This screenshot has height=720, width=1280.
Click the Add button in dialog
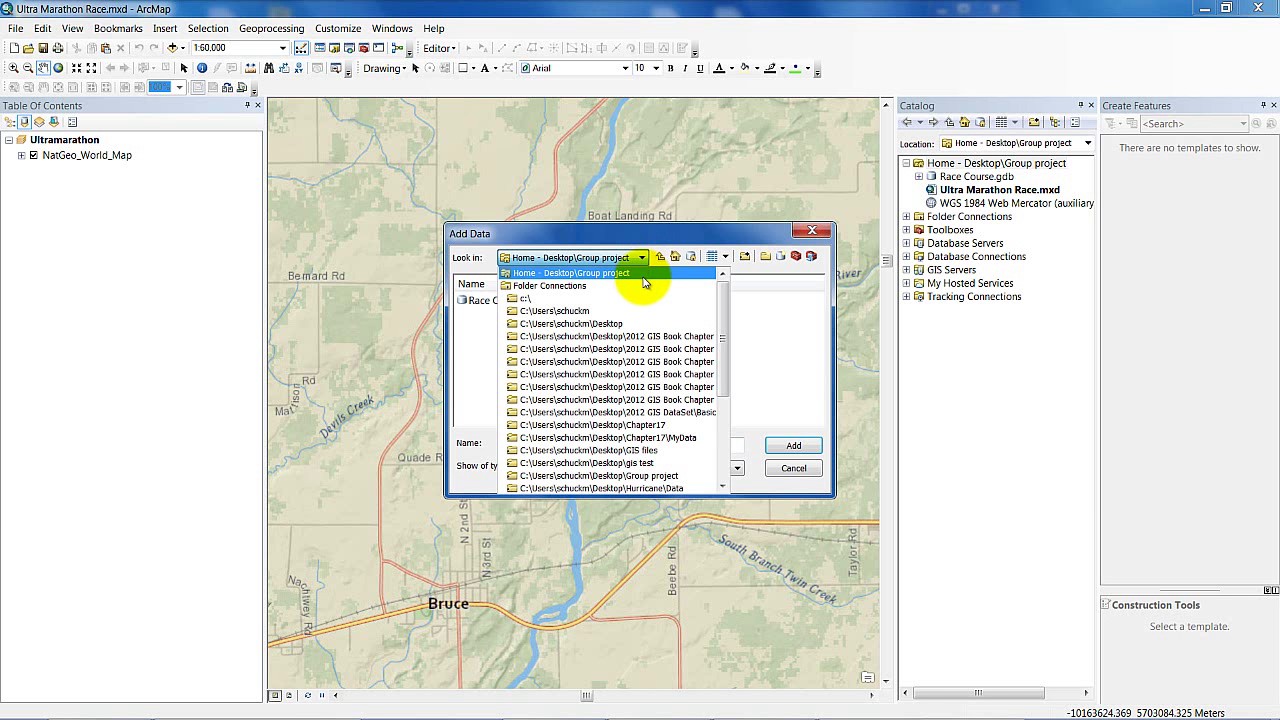(x=793, y=446)
